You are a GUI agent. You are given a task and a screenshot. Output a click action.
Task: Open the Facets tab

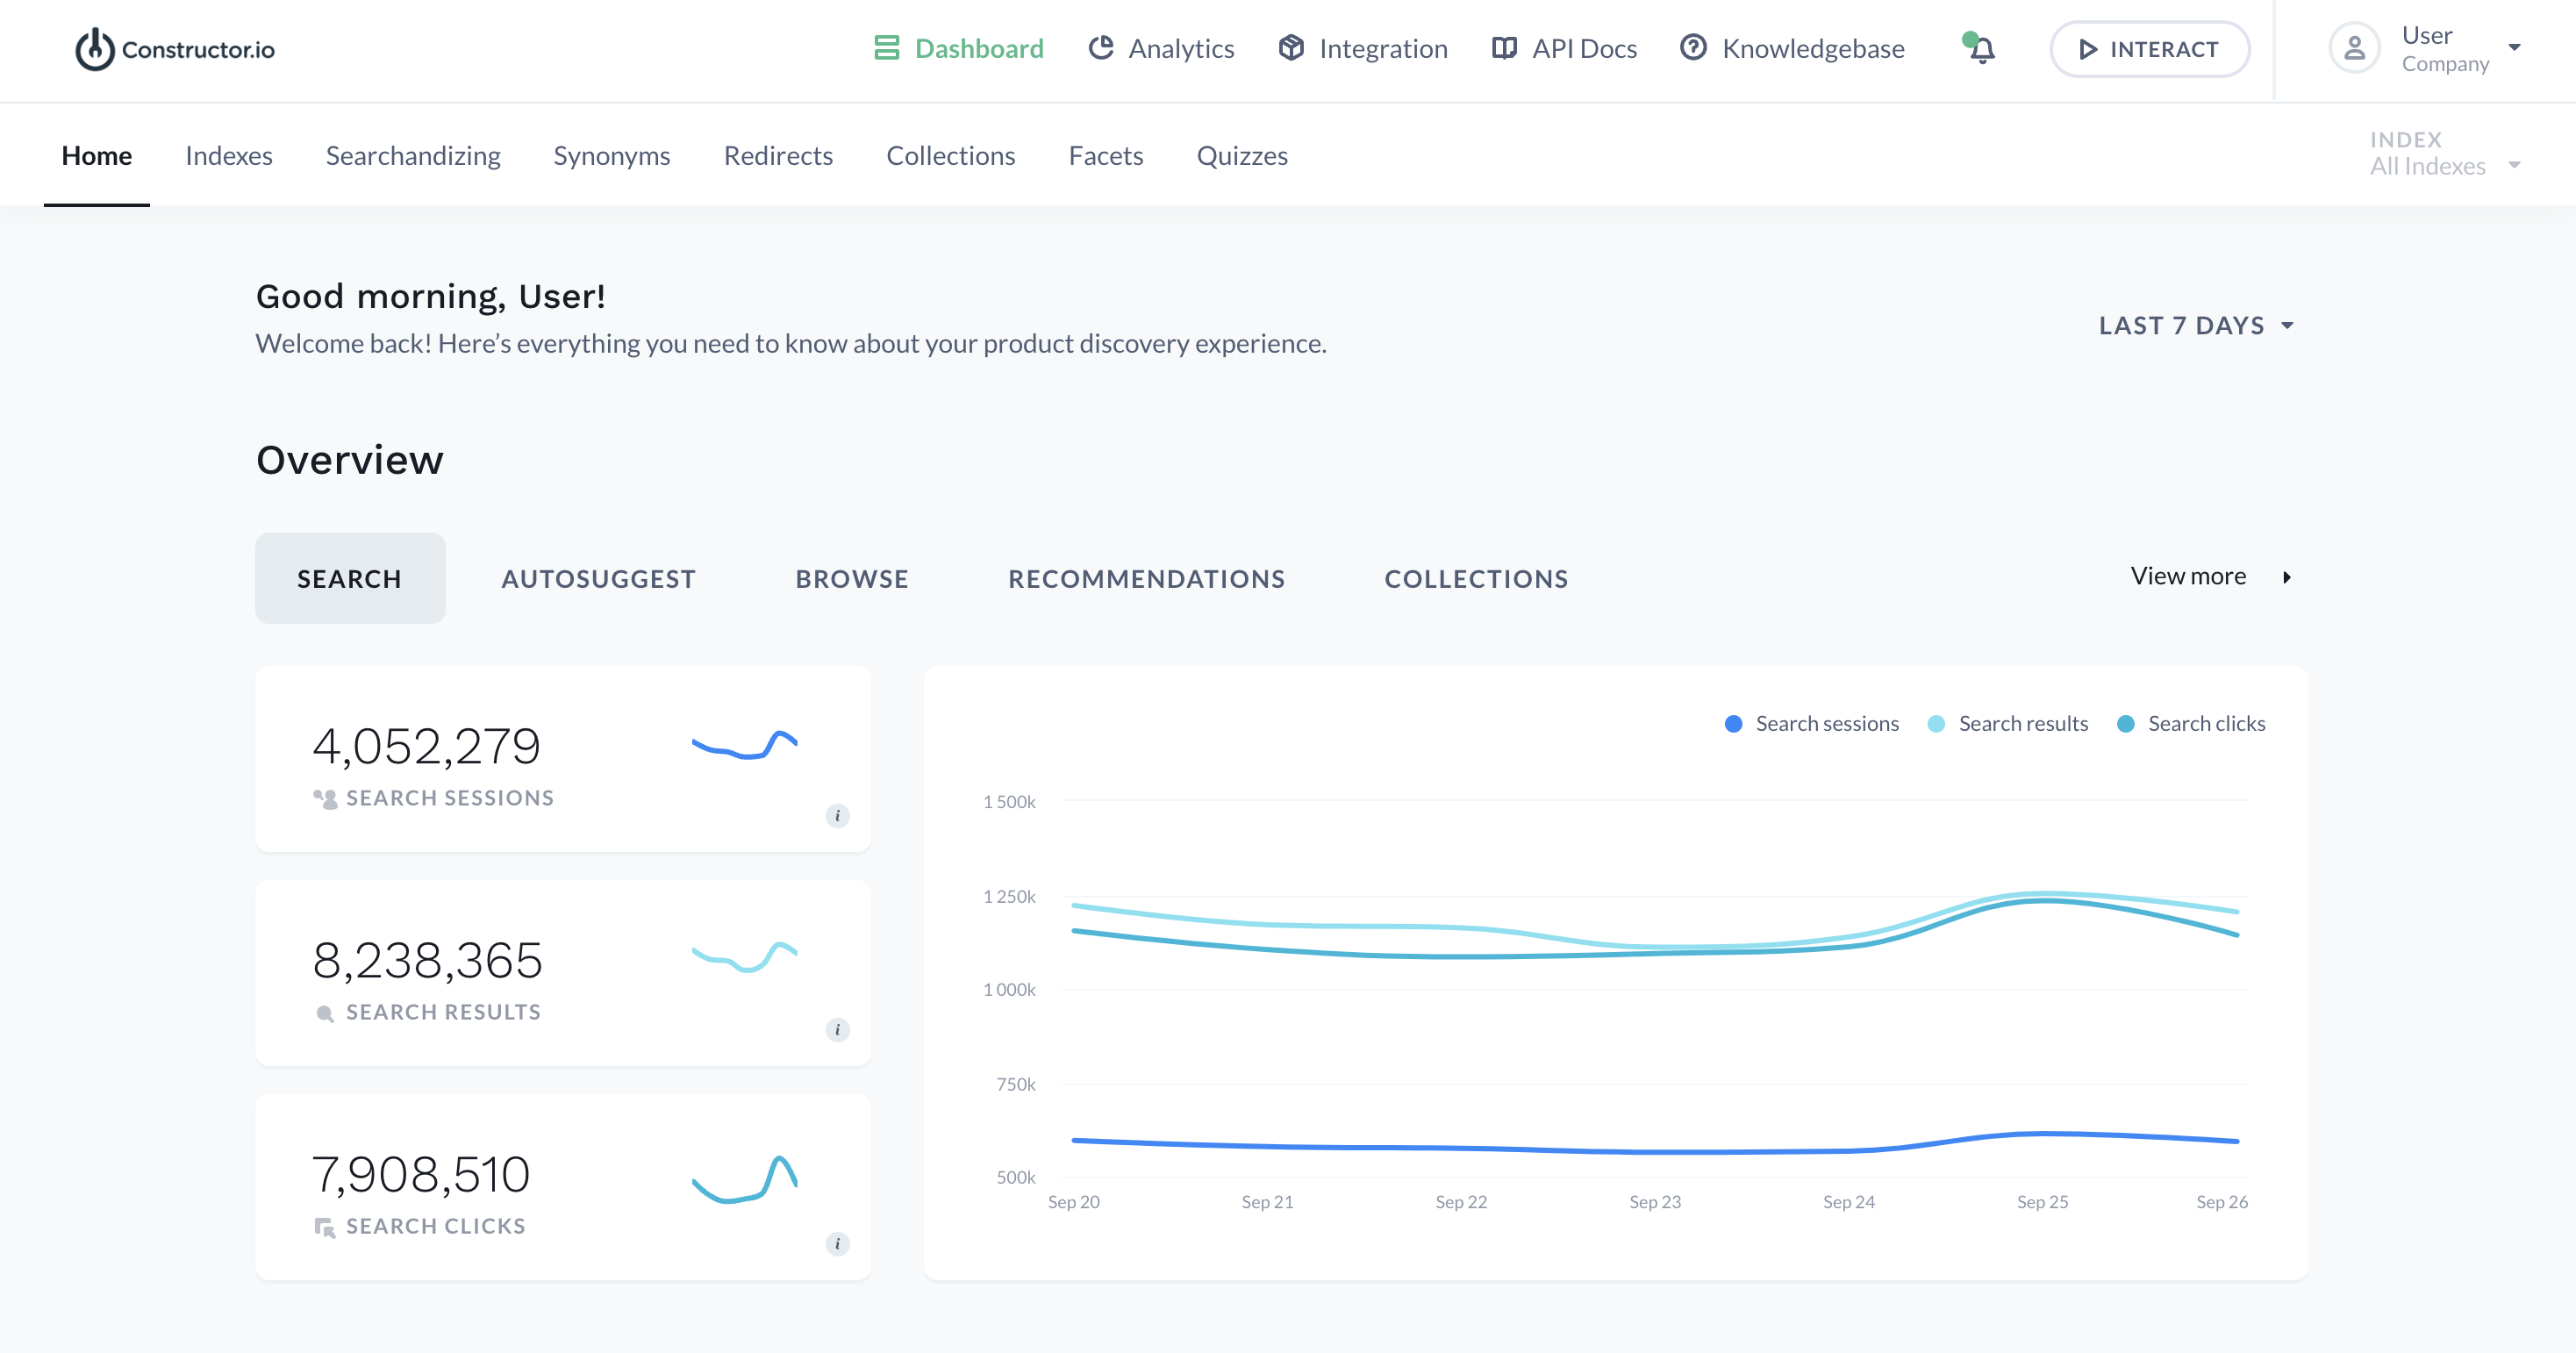click(x=1106, y=155)
